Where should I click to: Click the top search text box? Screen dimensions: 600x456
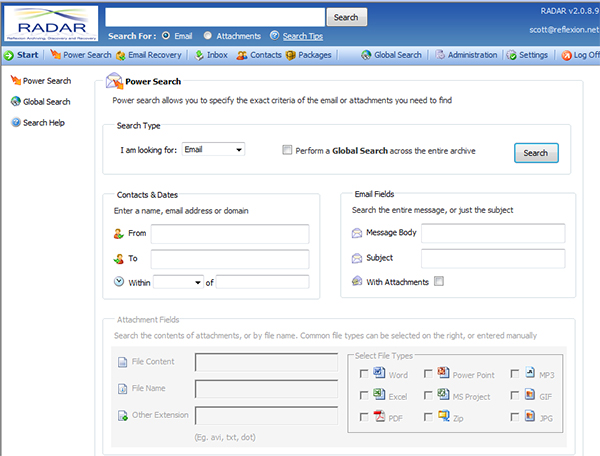coord(215,17)
